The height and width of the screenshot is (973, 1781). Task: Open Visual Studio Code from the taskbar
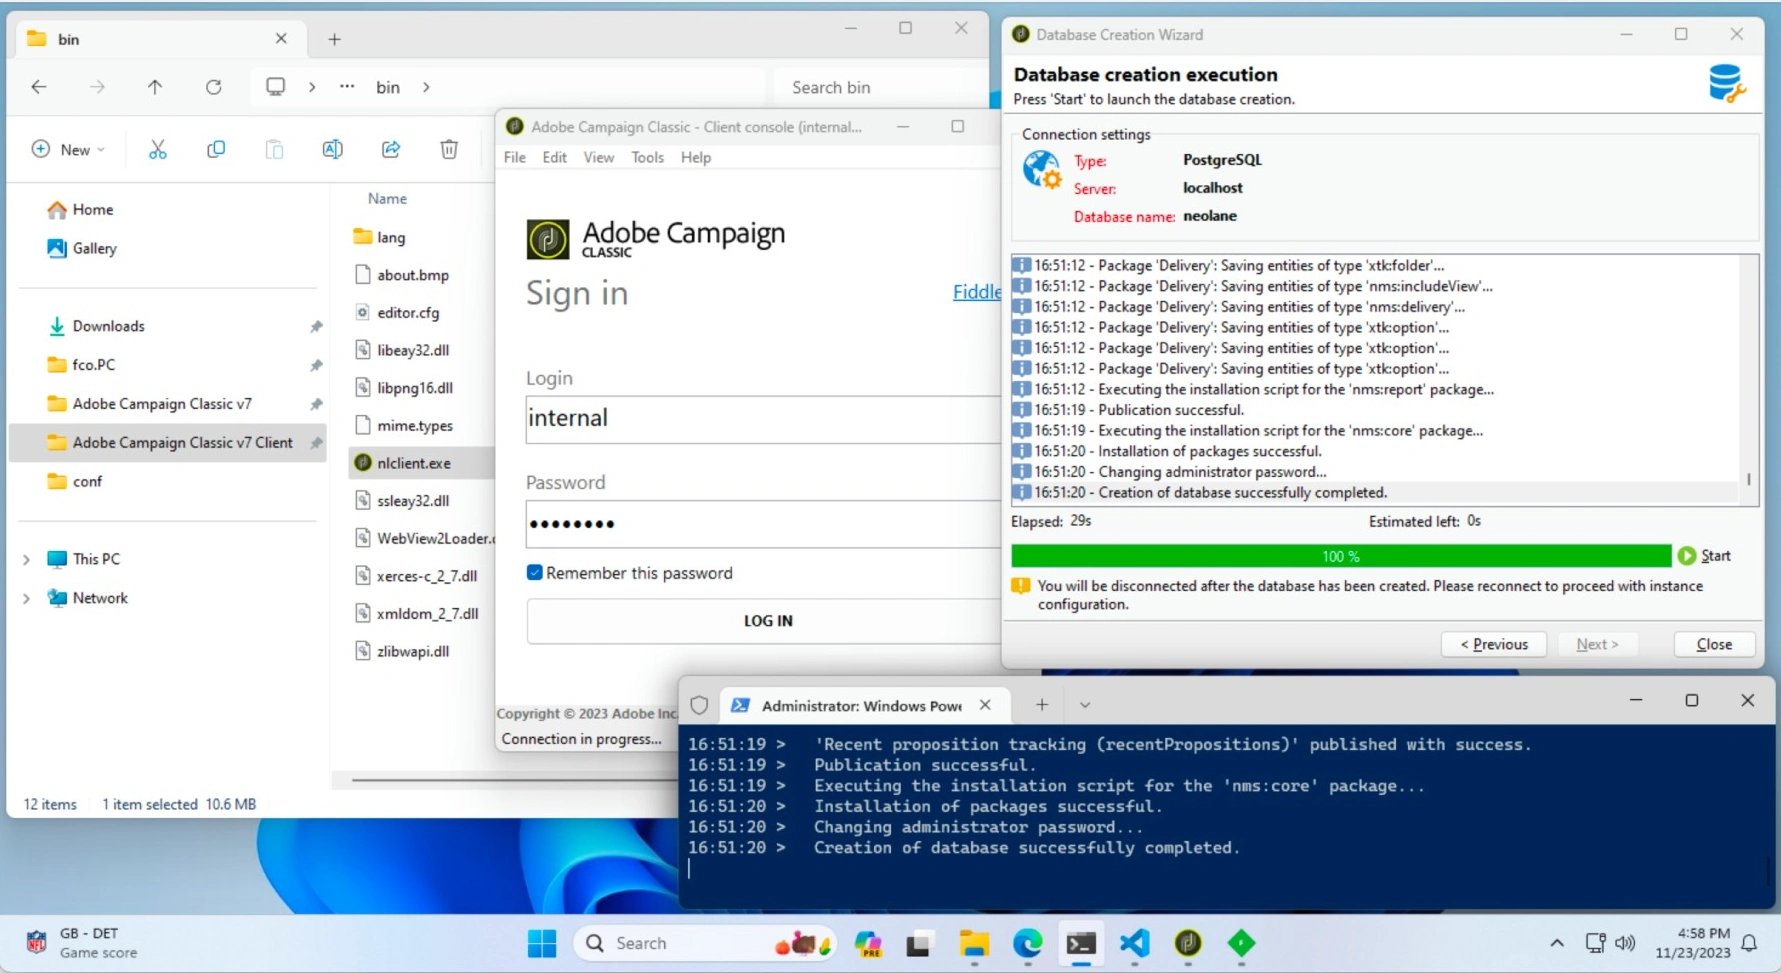[x=1134, y=943]
